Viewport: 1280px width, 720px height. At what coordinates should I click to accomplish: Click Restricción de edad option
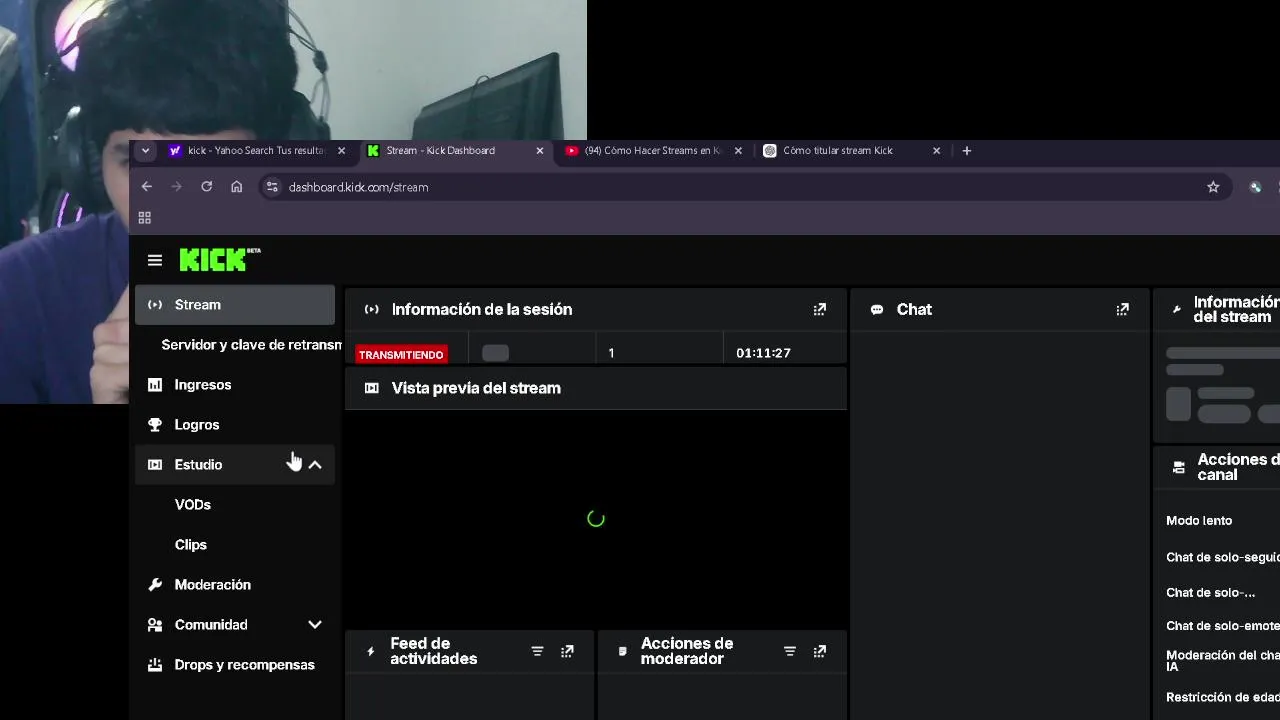1223,698
